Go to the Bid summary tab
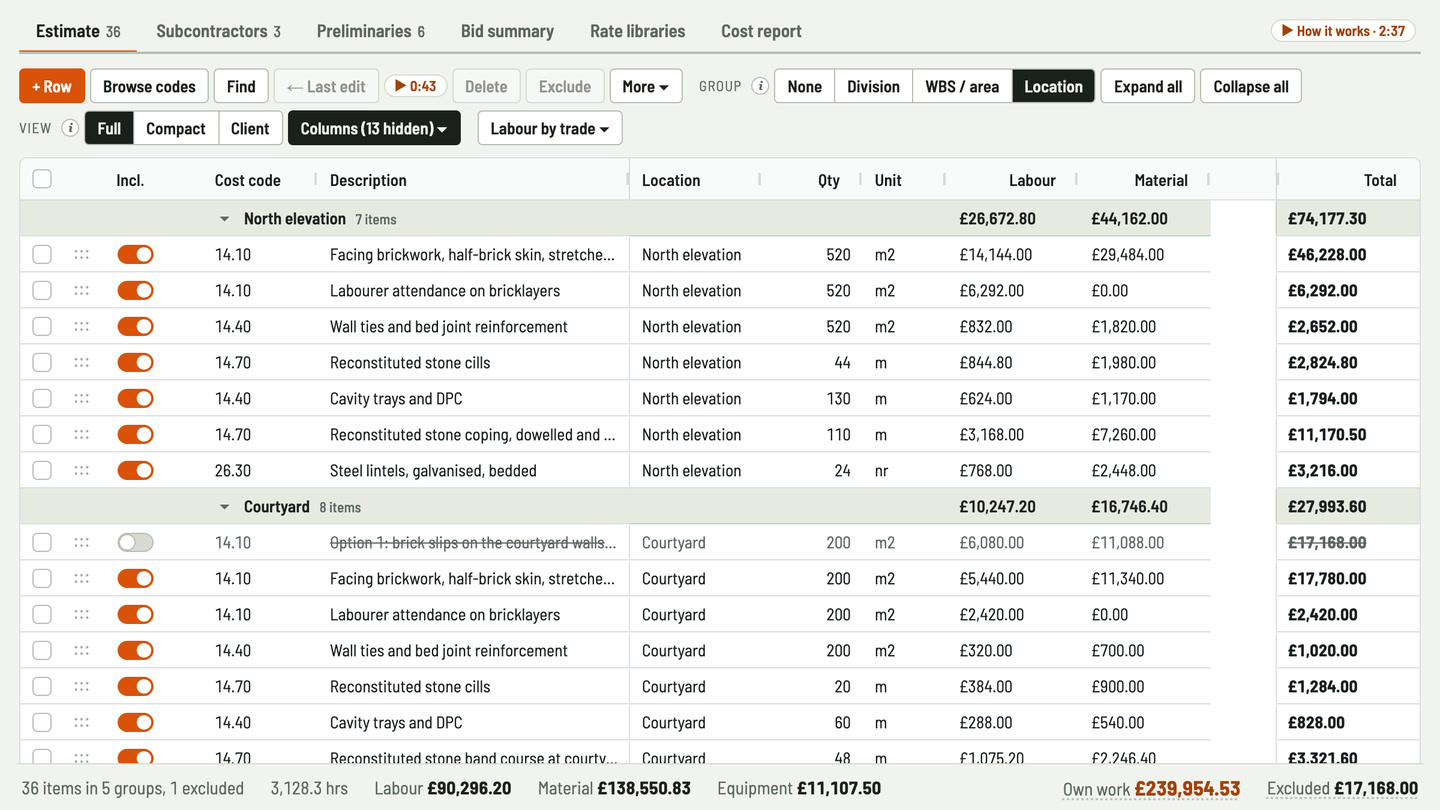 507,31
